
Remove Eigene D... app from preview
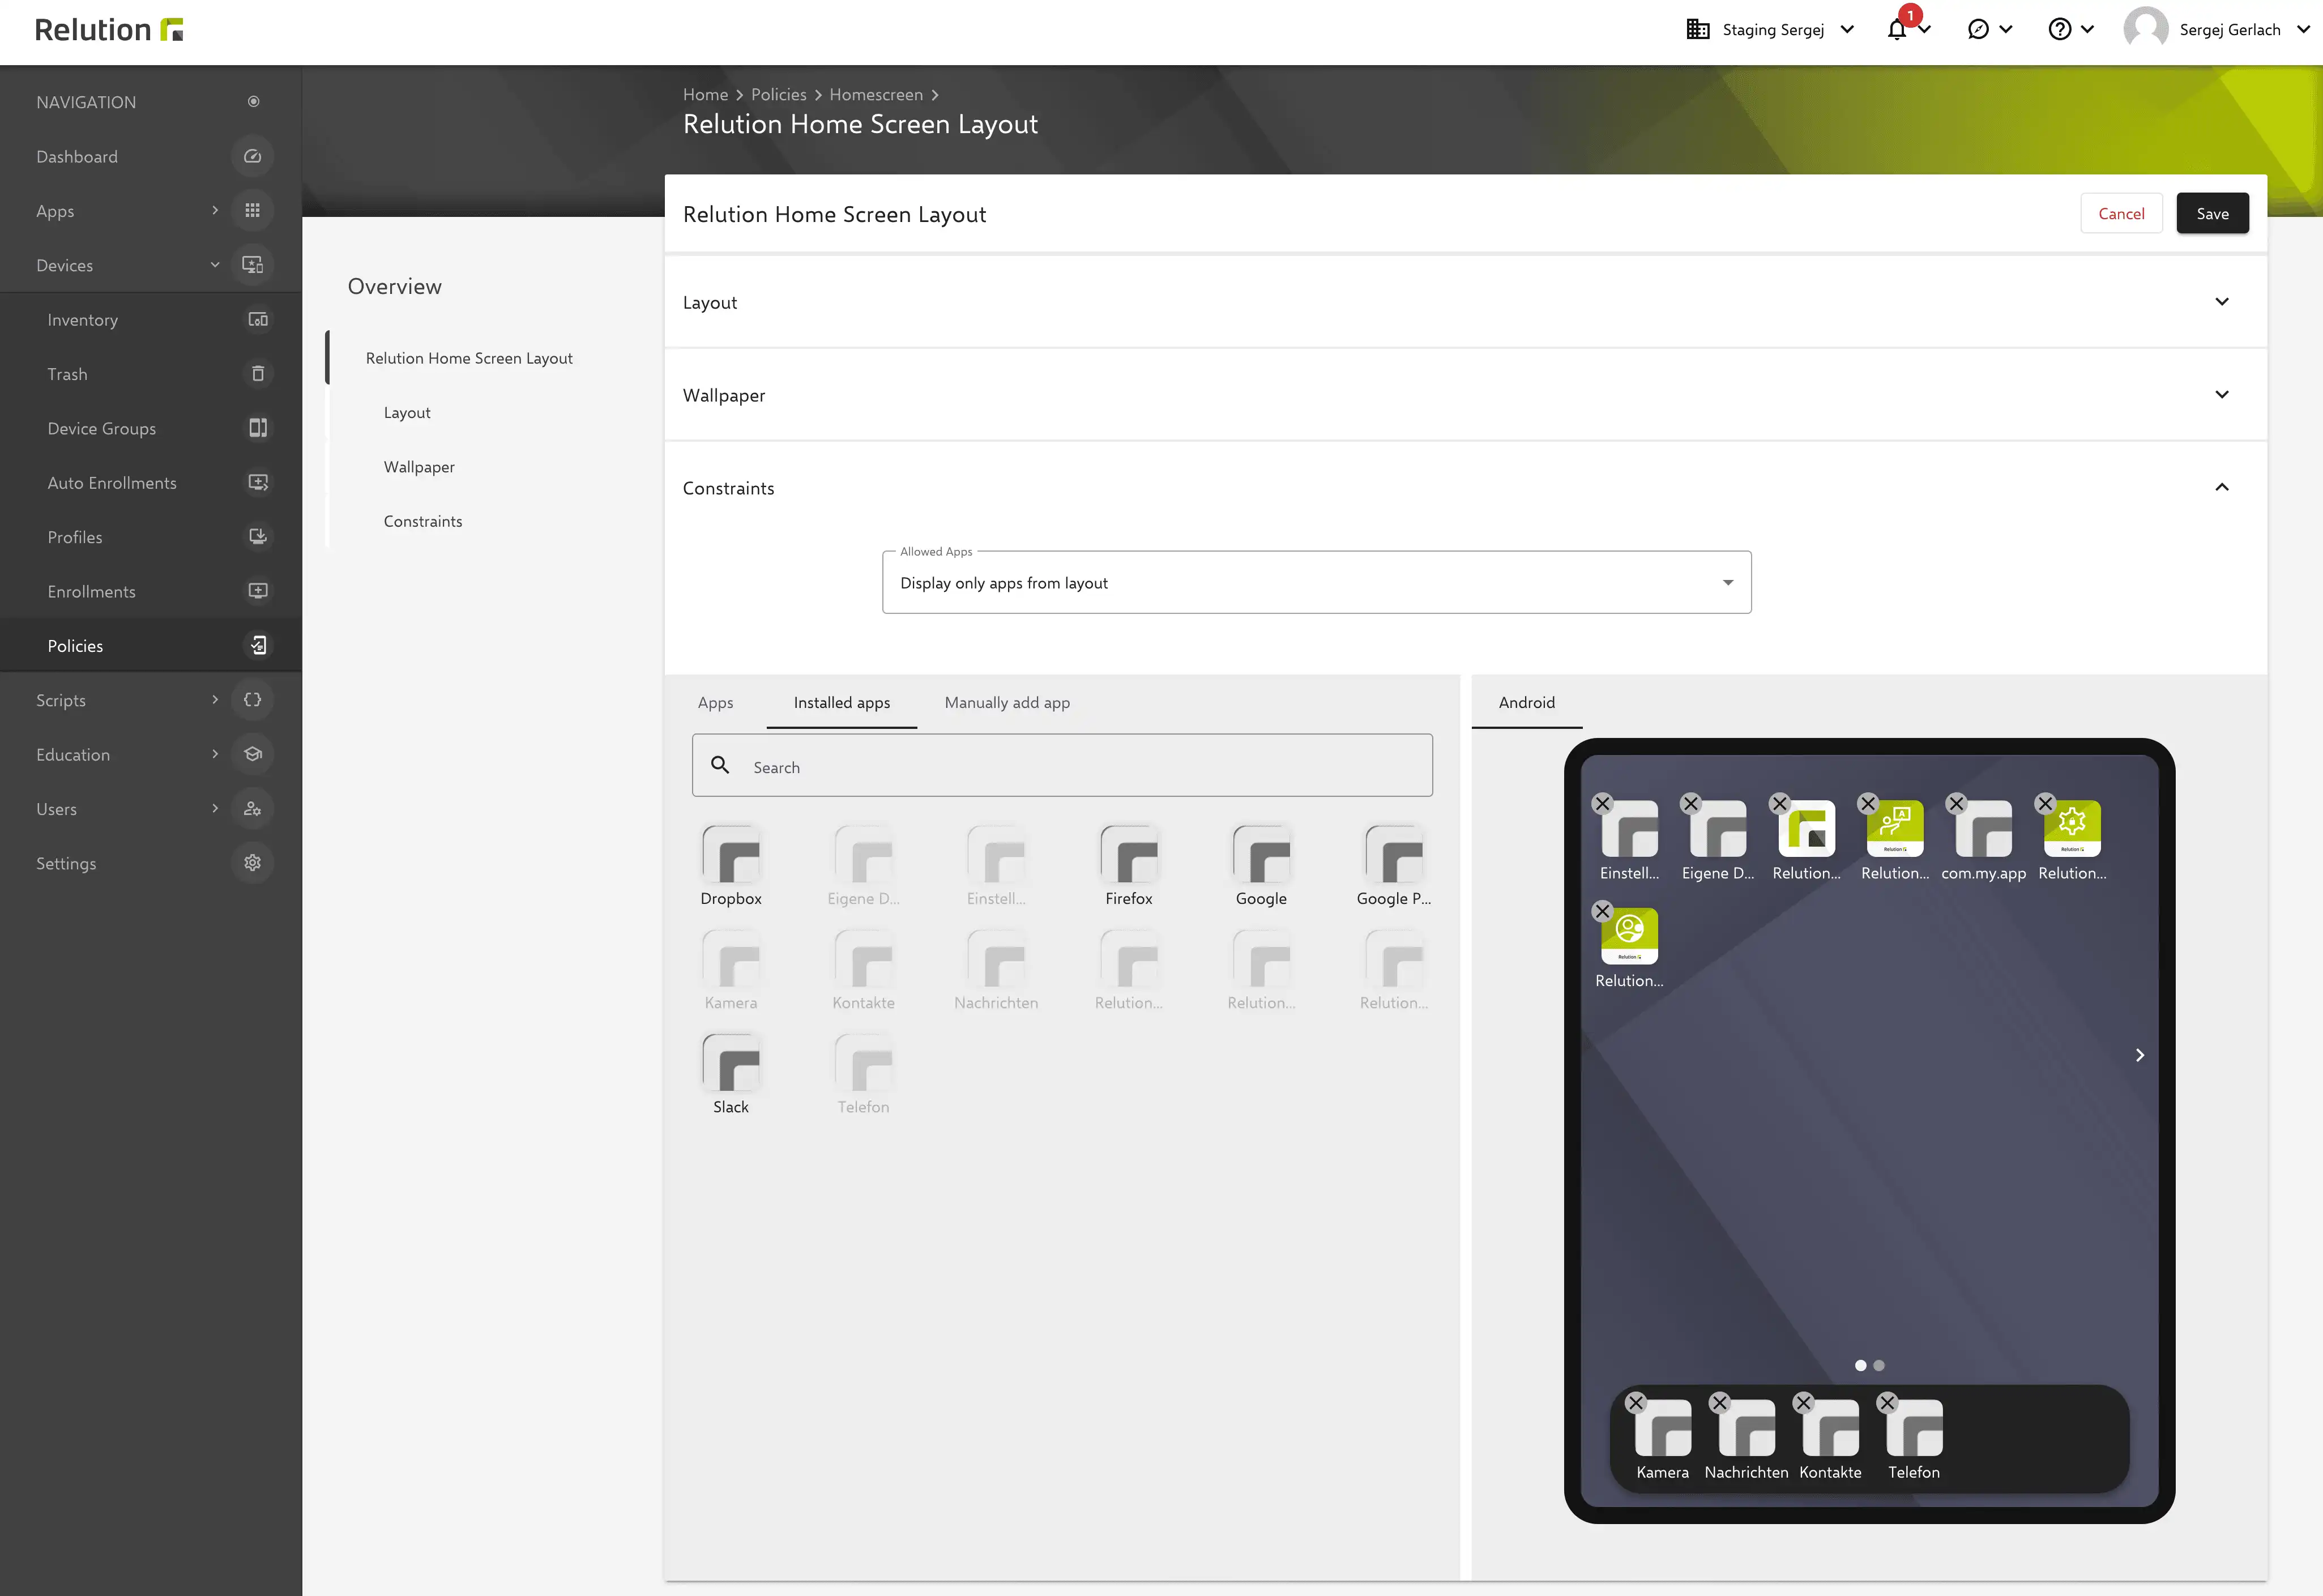(x=1691, y=804)
